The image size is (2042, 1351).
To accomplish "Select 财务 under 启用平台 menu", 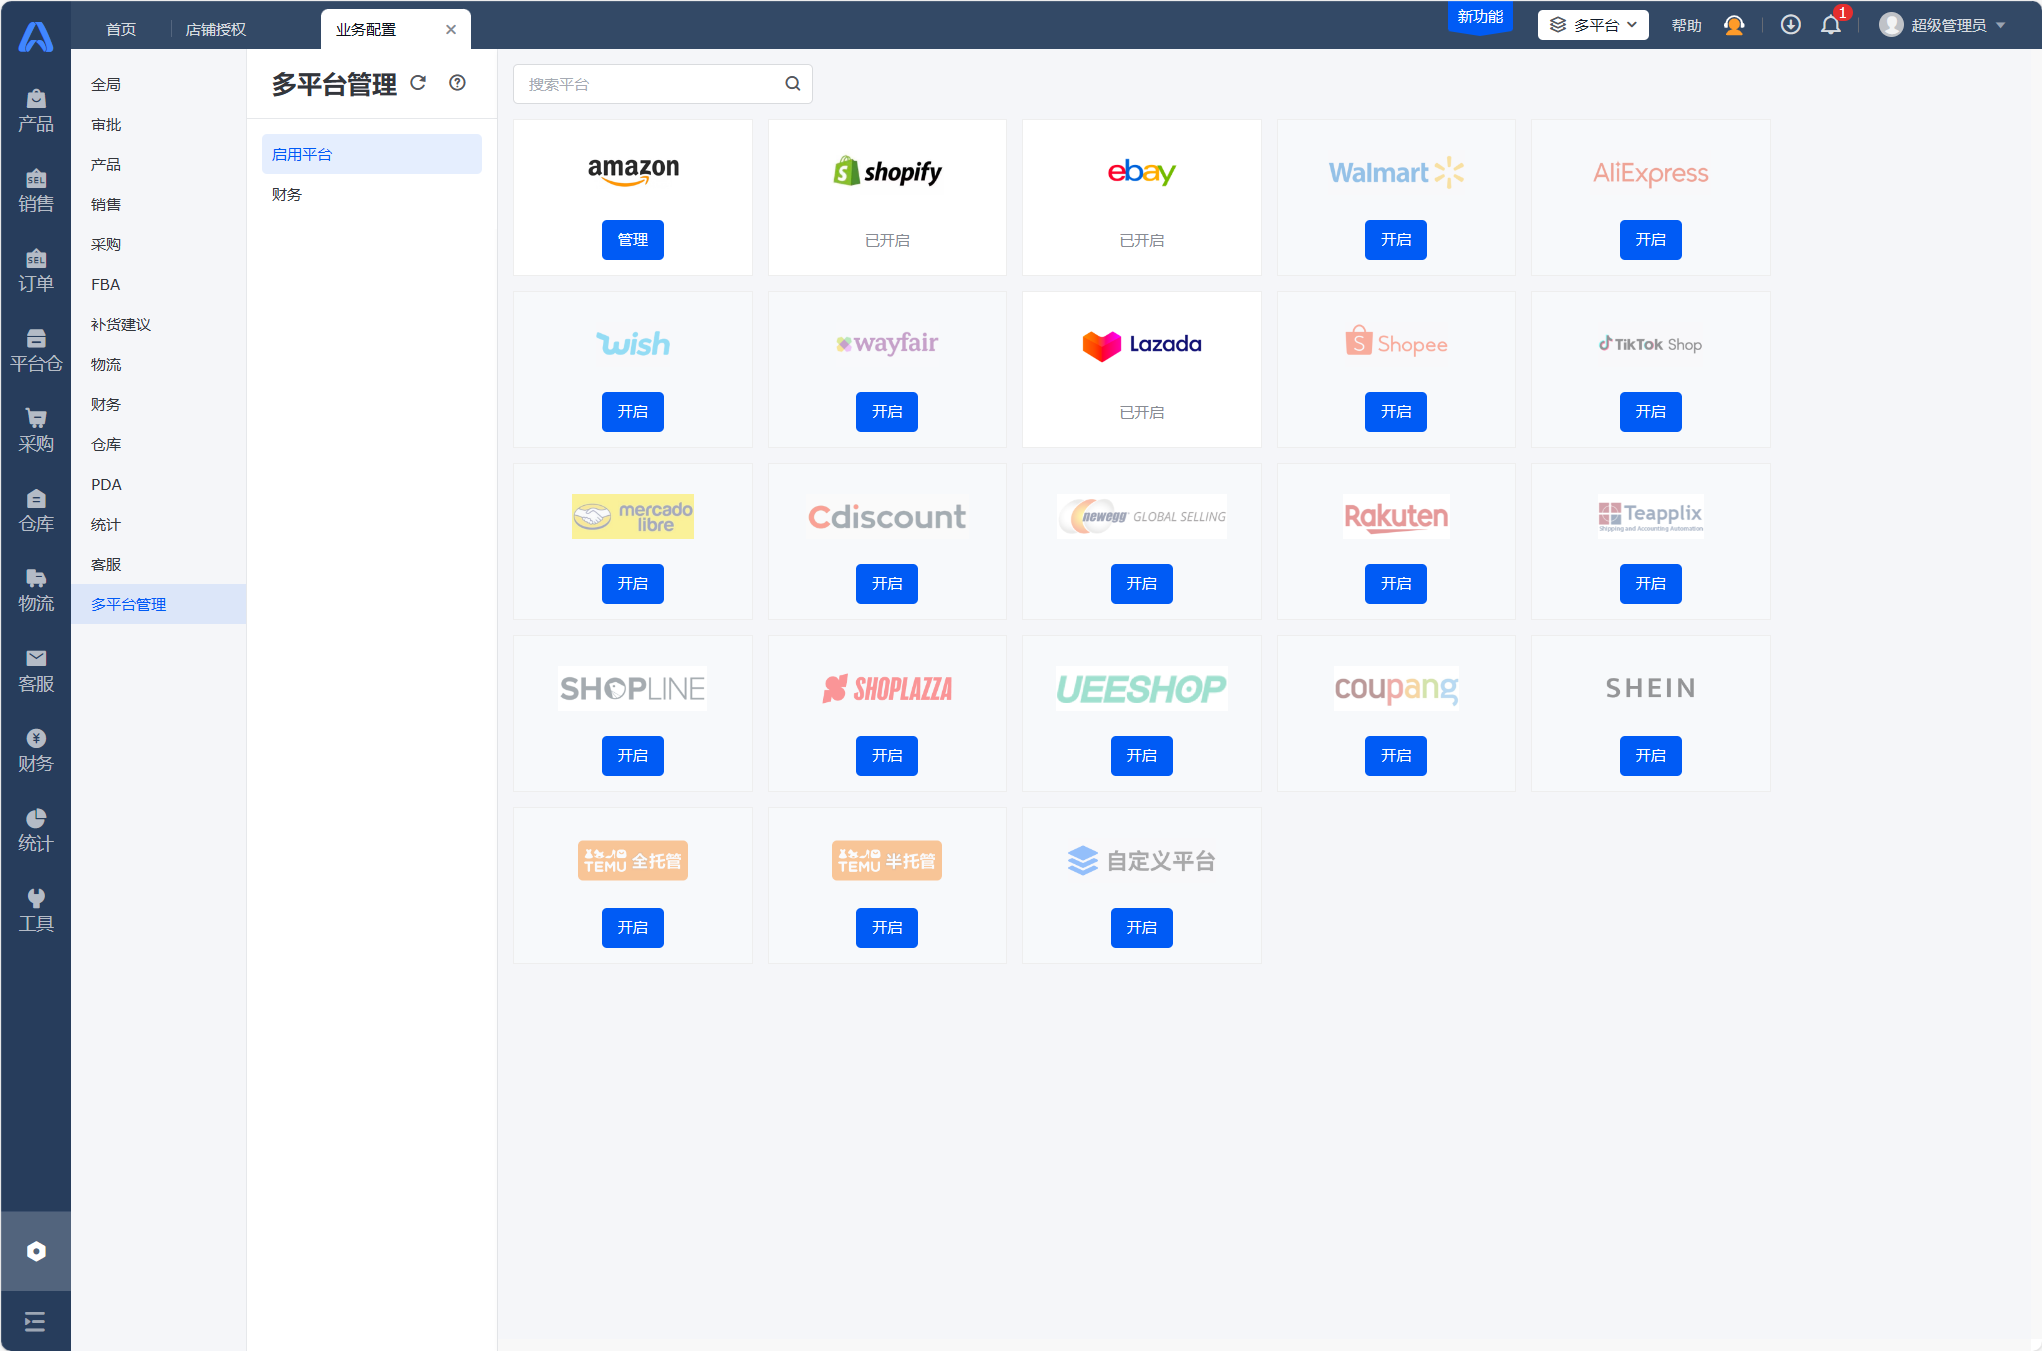I will coord(287,194).
